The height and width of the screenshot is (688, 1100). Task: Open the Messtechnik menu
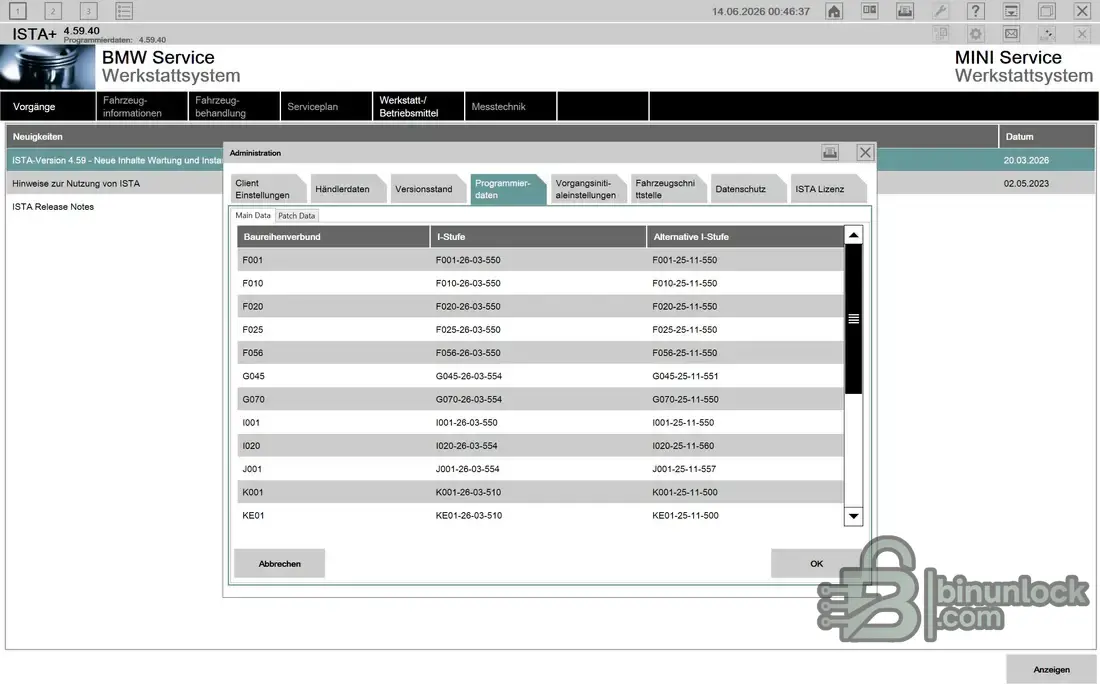[510, 106]
